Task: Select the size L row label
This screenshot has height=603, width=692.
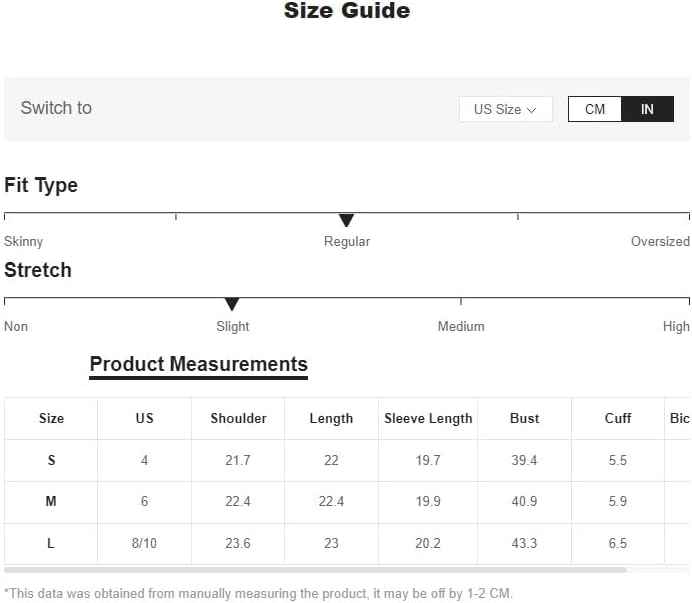Action: click(51, 543)
